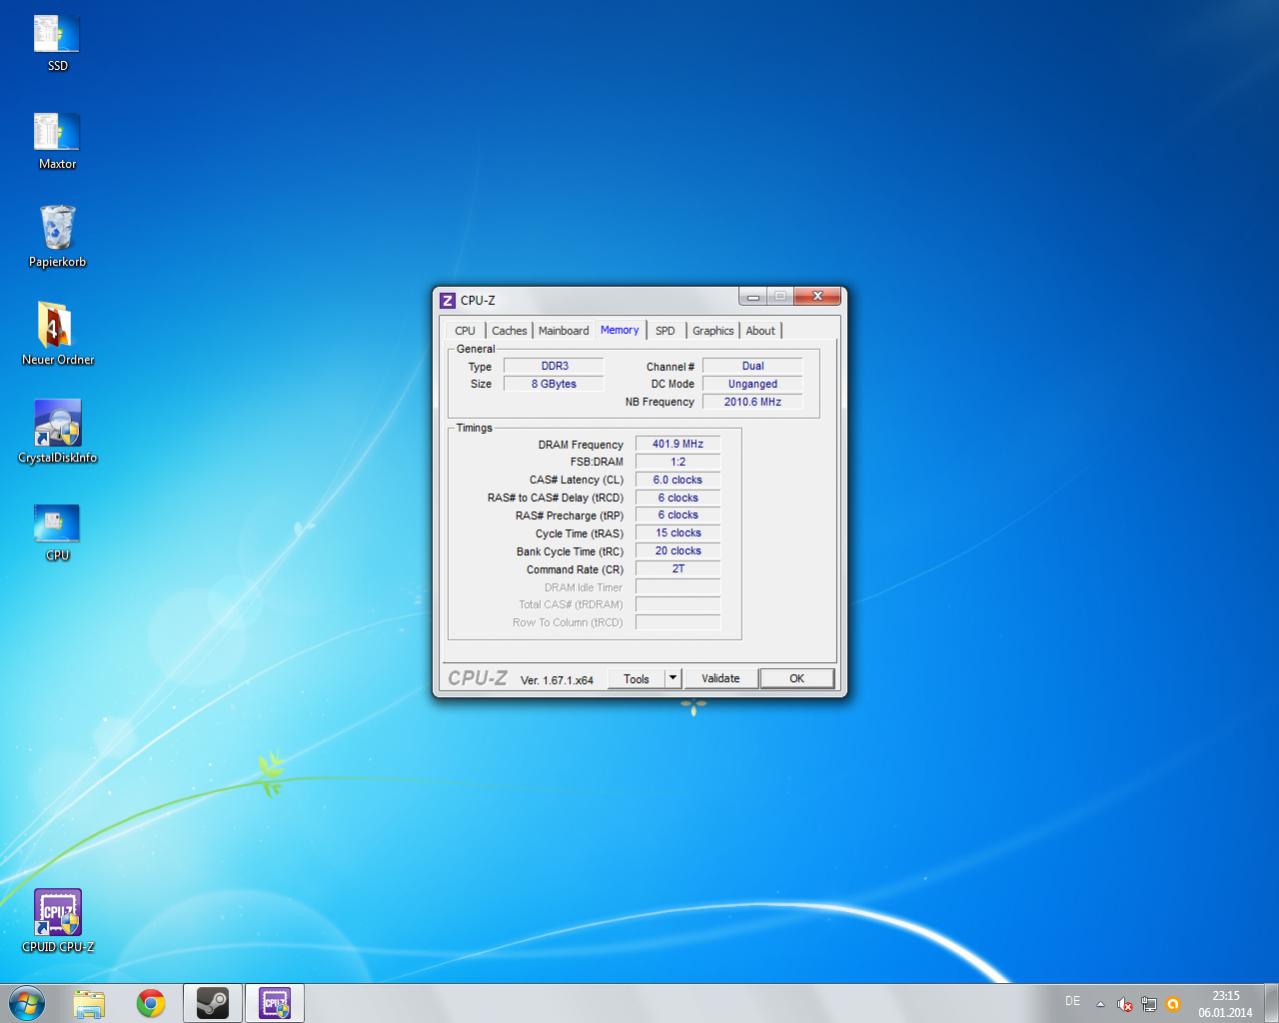
Task: Click the DRAM Frequency value 401.9 MHz
Action: [x=678, y=444]
